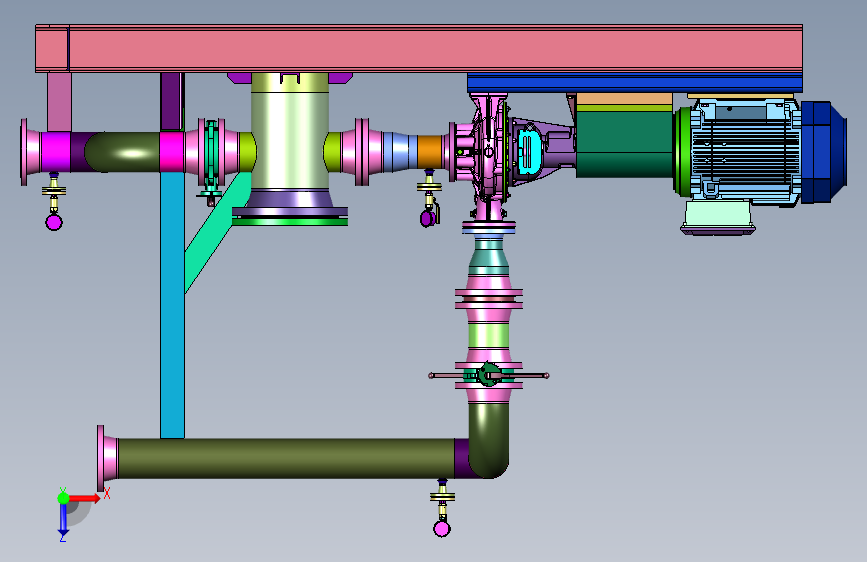
Task: Select the magenta ring above the cyan column
Action: tap(172, 152)
